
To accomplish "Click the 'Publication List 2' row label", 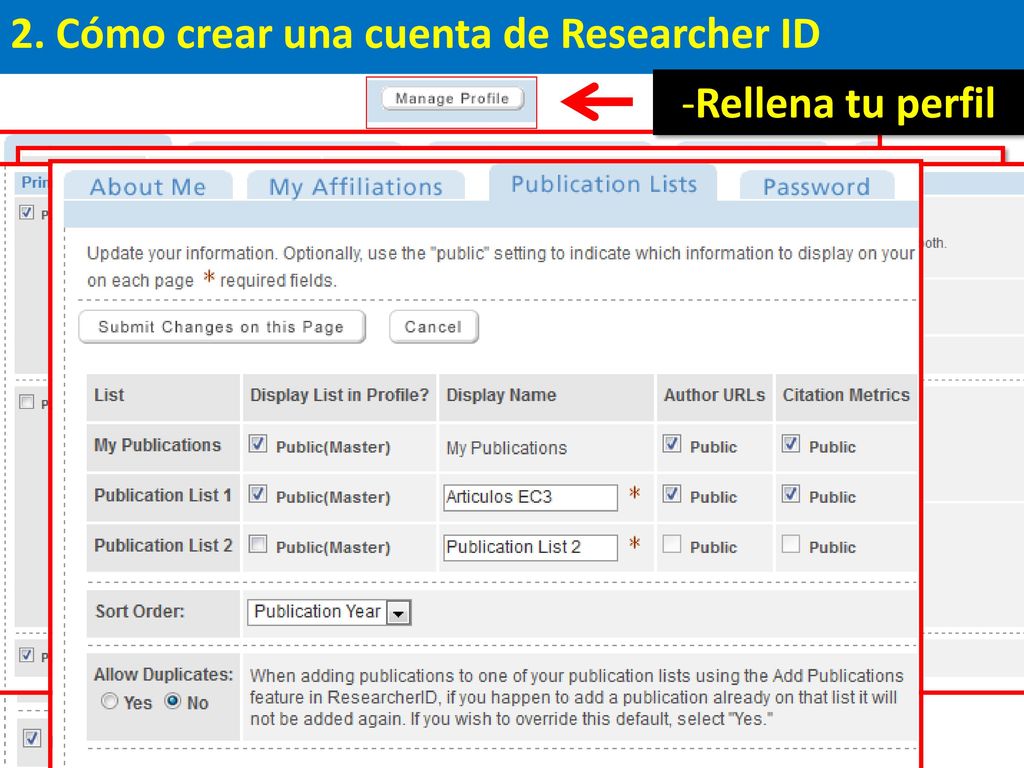I will tap(163, 545).
